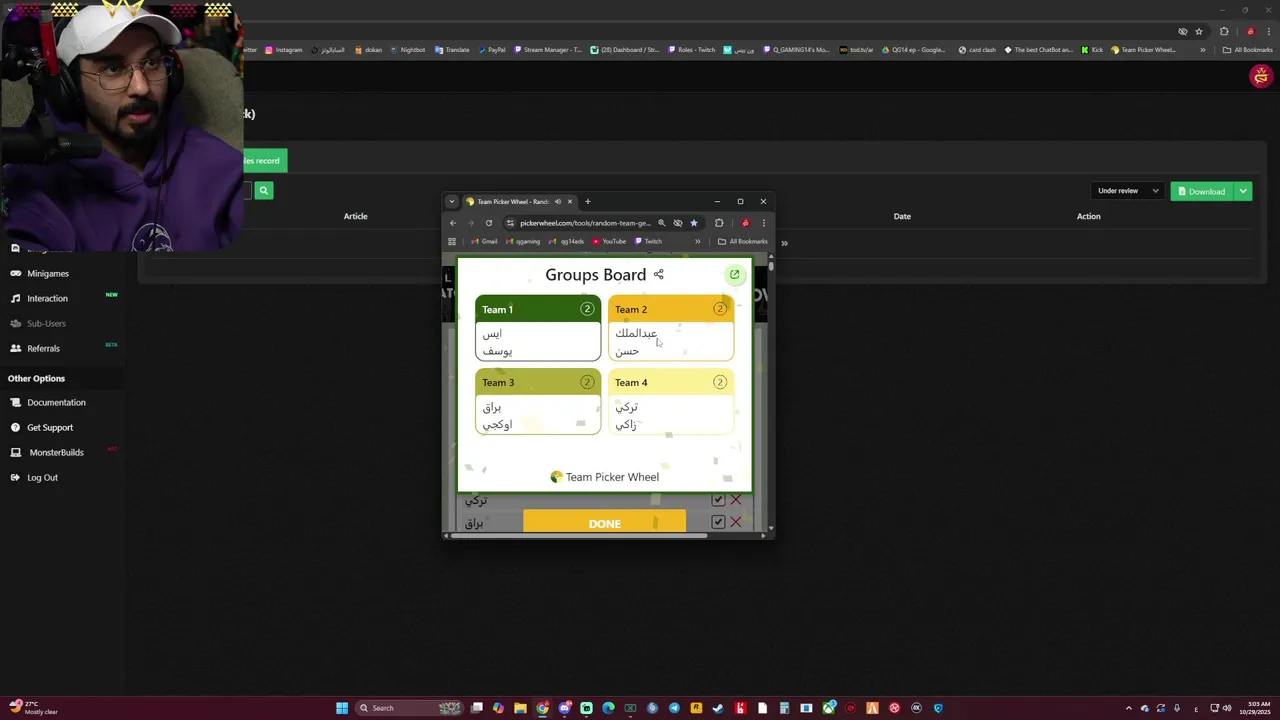
Task: Open the Twitch bookmark in the popup
Action: click(x=648, y=241)
